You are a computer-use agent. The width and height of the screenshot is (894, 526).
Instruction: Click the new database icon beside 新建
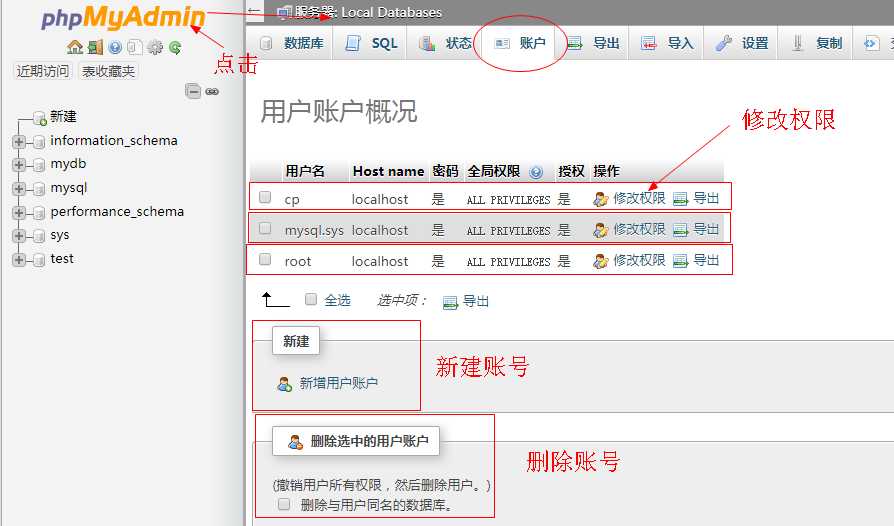pos(40,118)
